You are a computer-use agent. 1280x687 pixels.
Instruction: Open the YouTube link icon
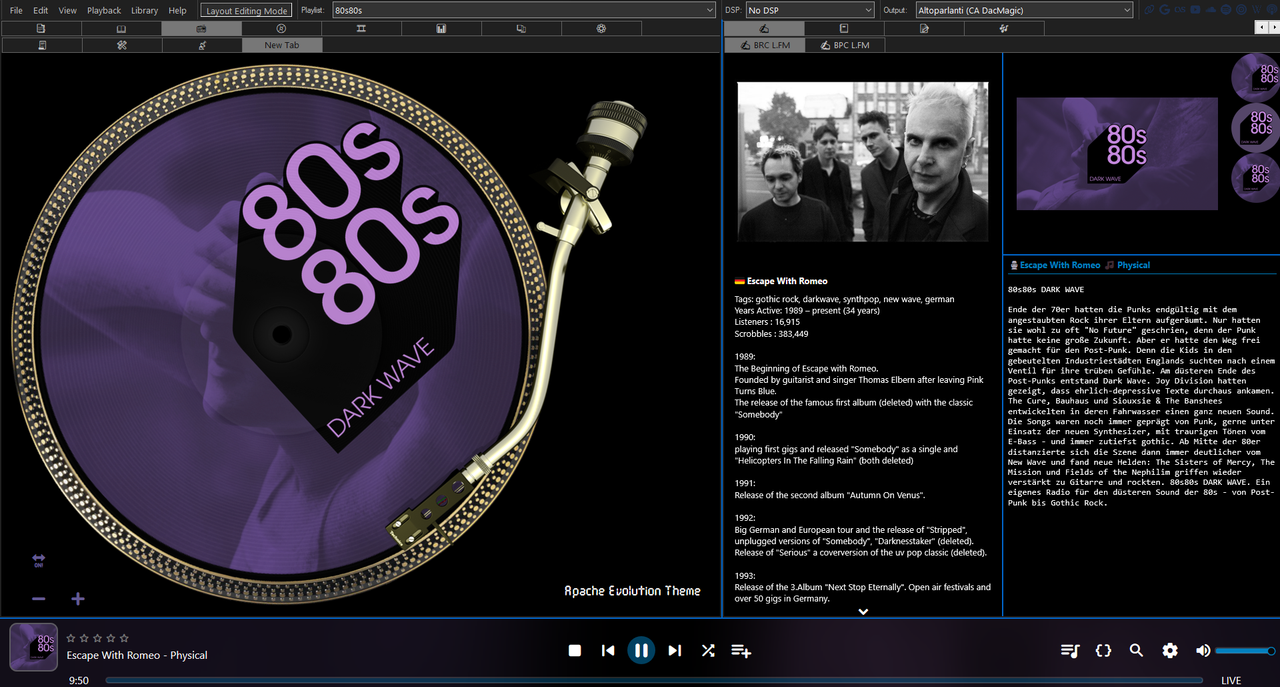tap(1195, 10)
